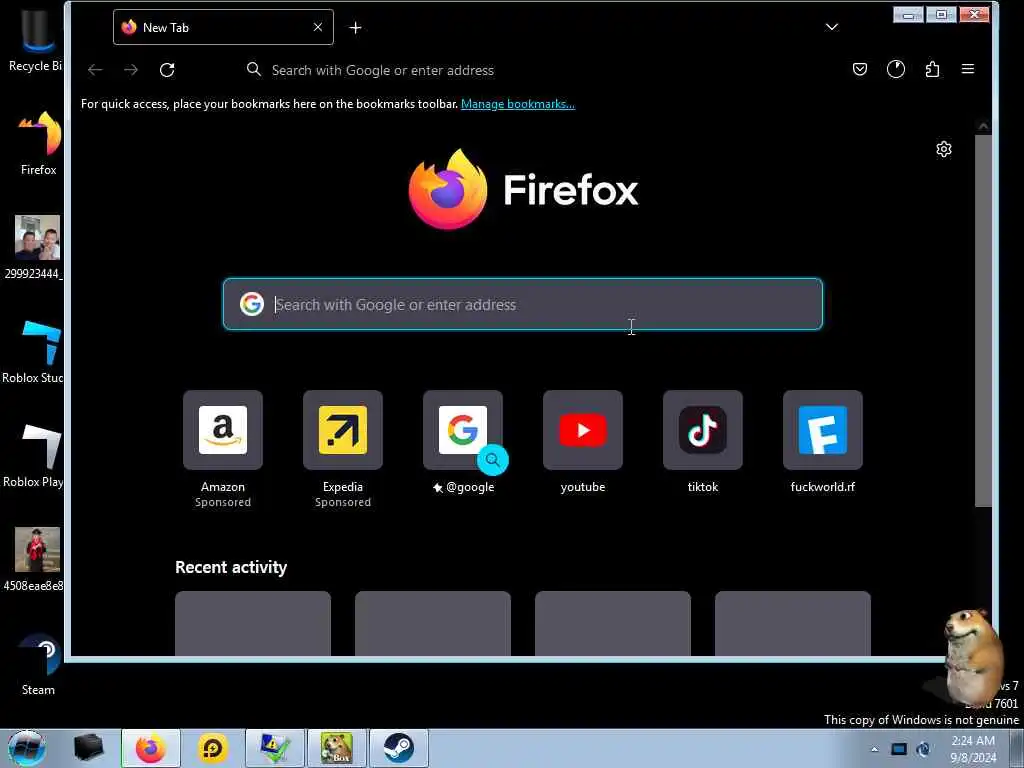Open a new tab with plus button

pos(355,27)
